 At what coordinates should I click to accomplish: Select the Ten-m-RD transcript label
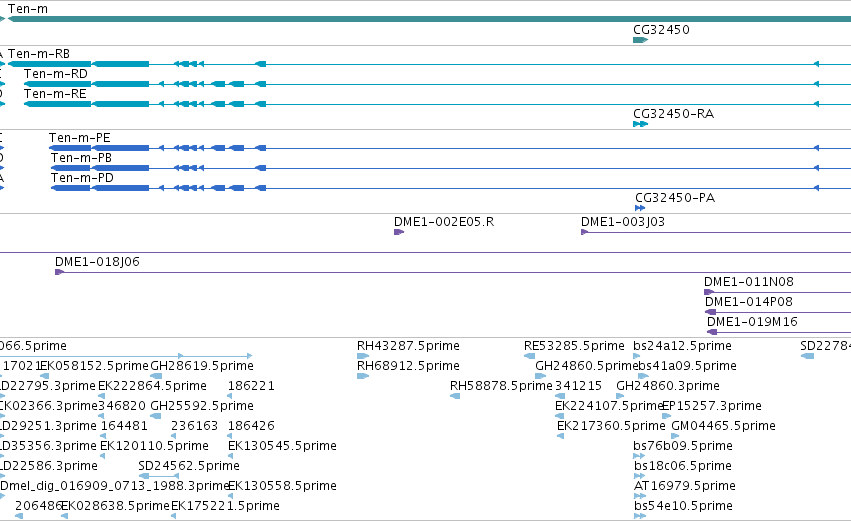pos(55,74)
